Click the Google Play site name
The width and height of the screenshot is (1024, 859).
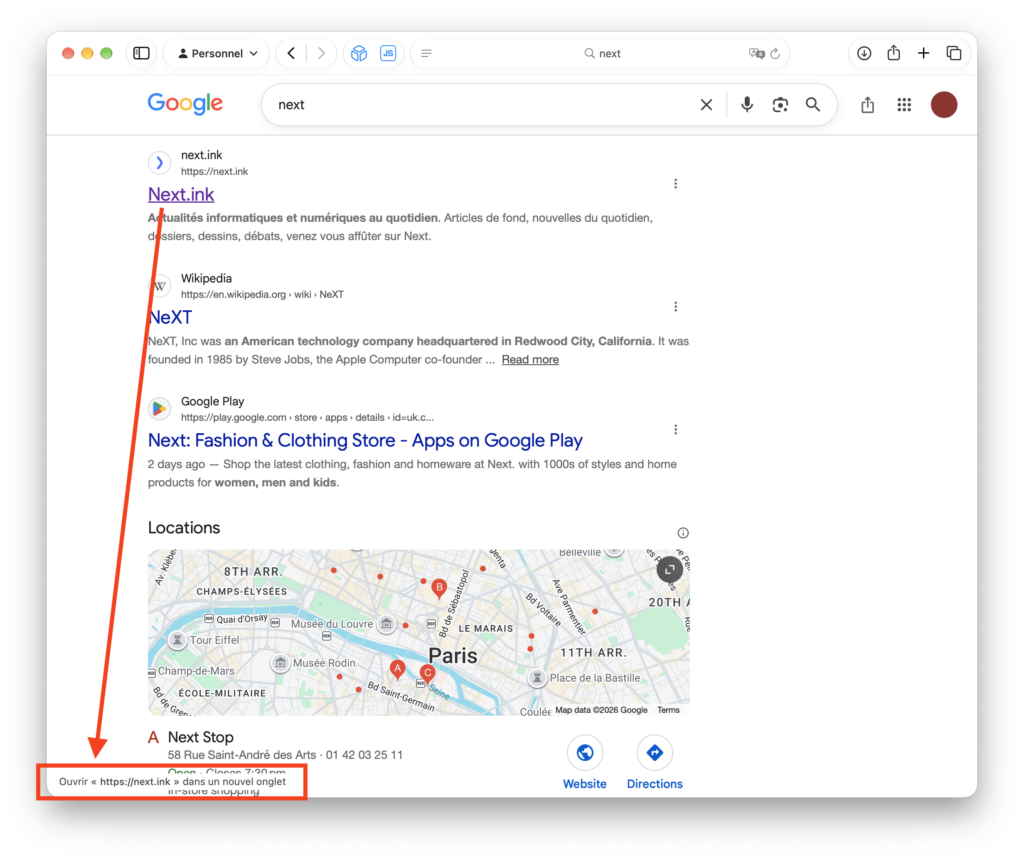[212, 402]
